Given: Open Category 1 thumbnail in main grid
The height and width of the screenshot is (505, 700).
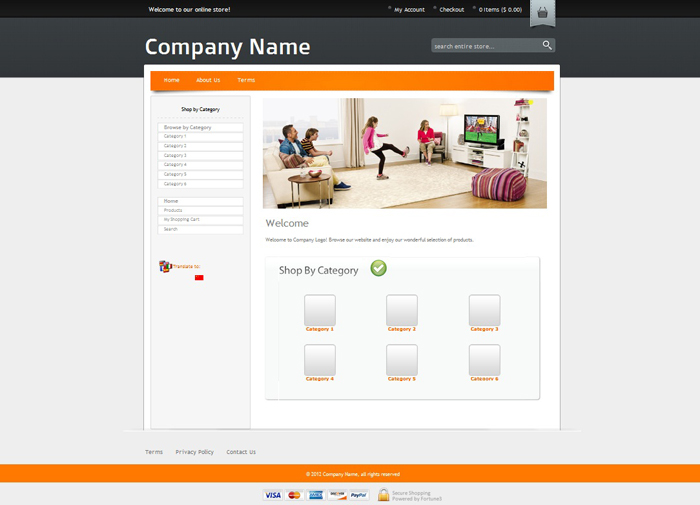Looking at the screenshot, I should (x=320, y=310).
